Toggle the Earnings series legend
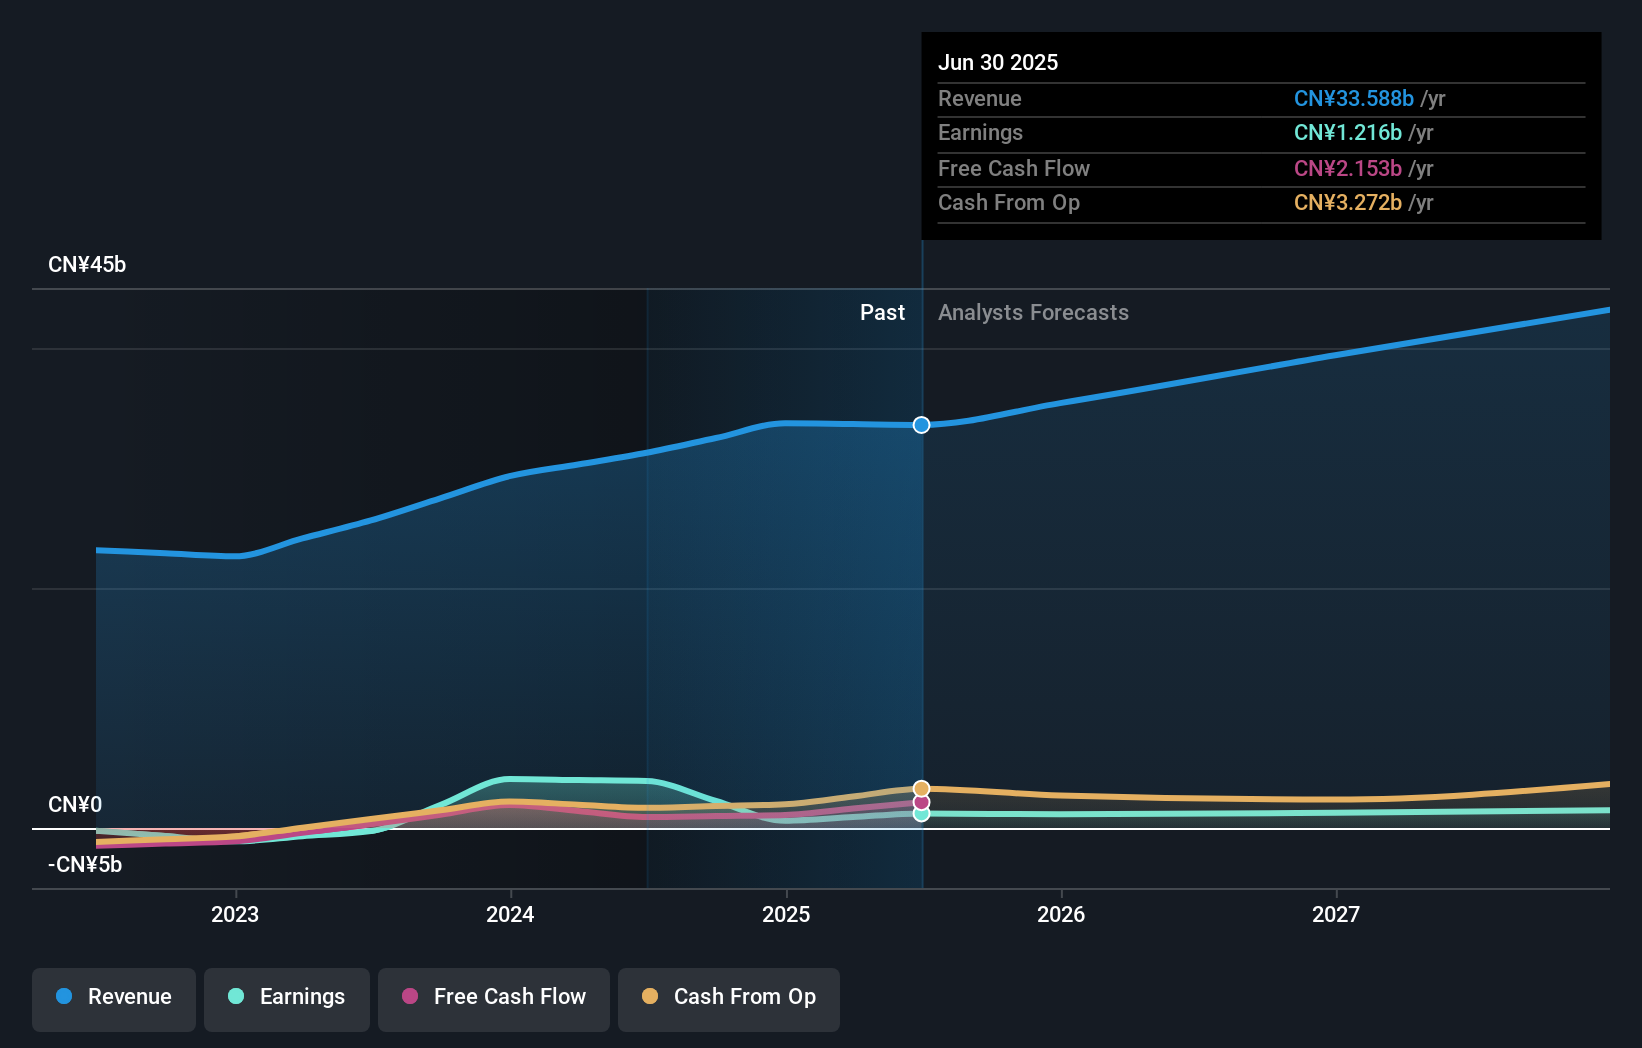 click(x=287, y=999)
